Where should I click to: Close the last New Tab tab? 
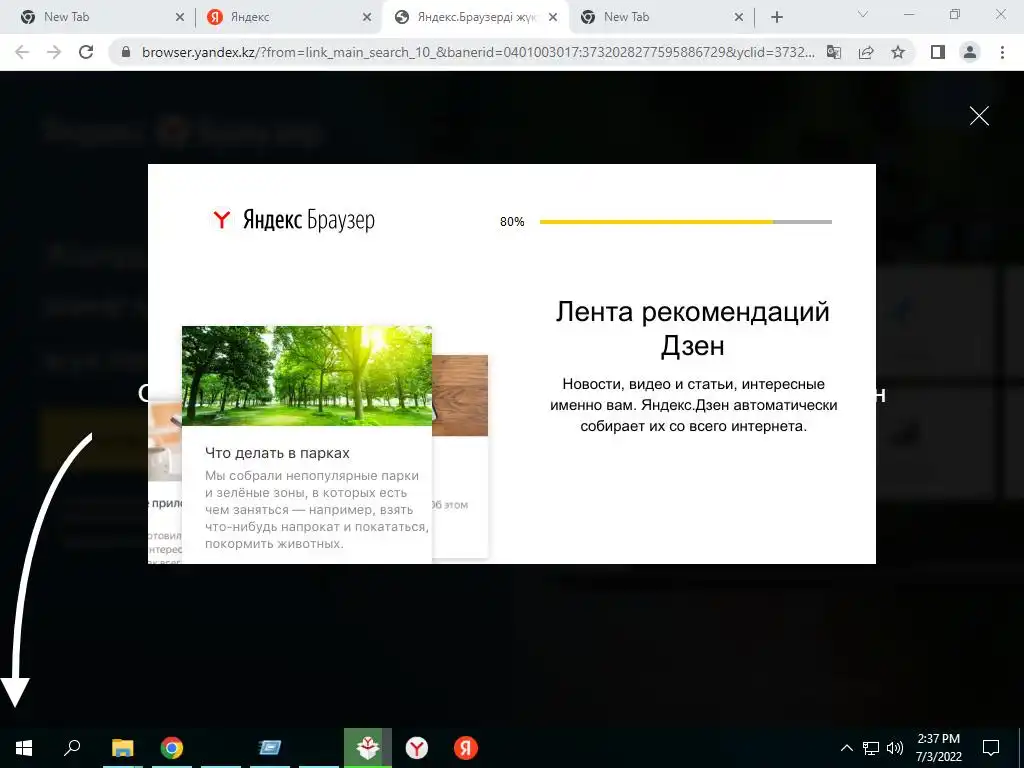[x=739, y=18]
